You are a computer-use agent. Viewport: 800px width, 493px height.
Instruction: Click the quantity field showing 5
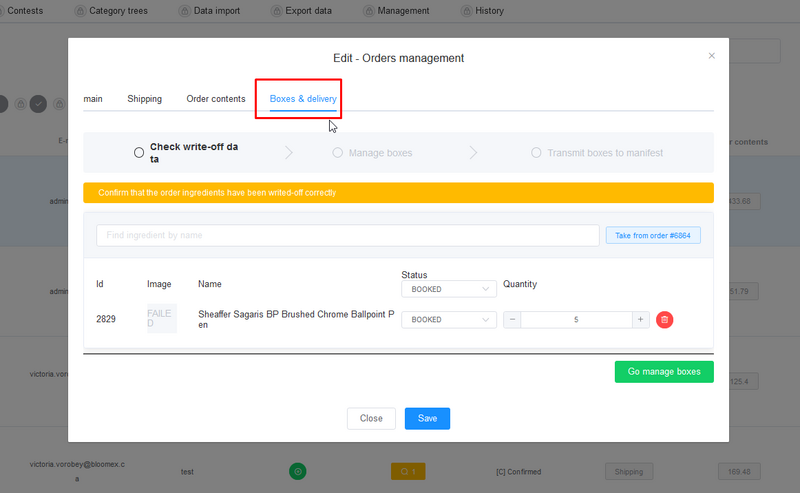tap(577, 319)
